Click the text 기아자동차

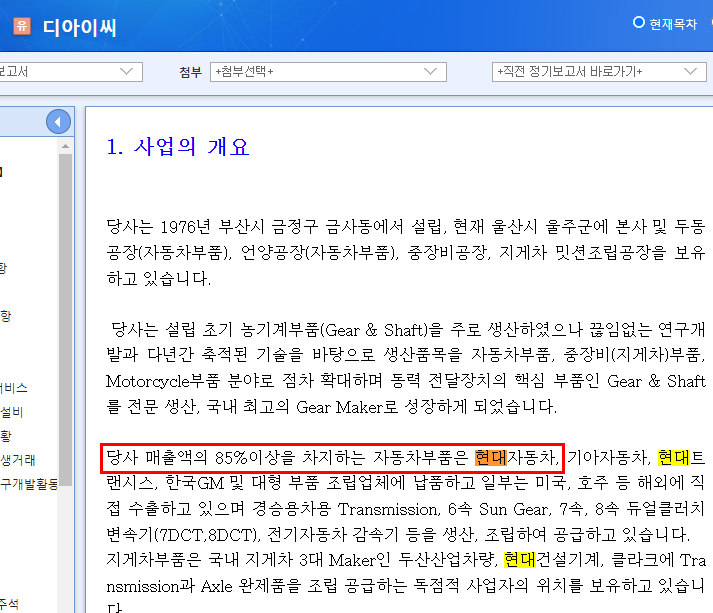609,457
